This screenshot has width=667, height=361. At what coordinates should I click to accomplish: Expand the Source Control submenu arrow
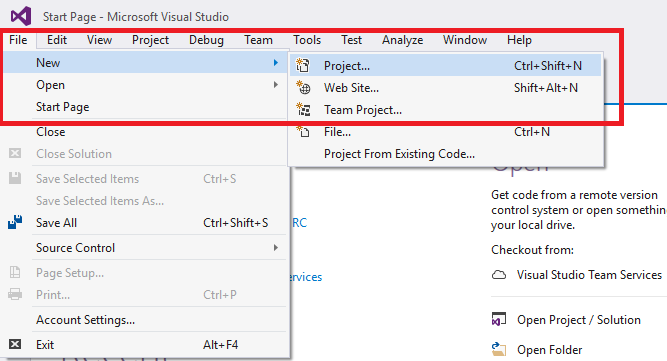pyautogui.click(x=276, y=247)
